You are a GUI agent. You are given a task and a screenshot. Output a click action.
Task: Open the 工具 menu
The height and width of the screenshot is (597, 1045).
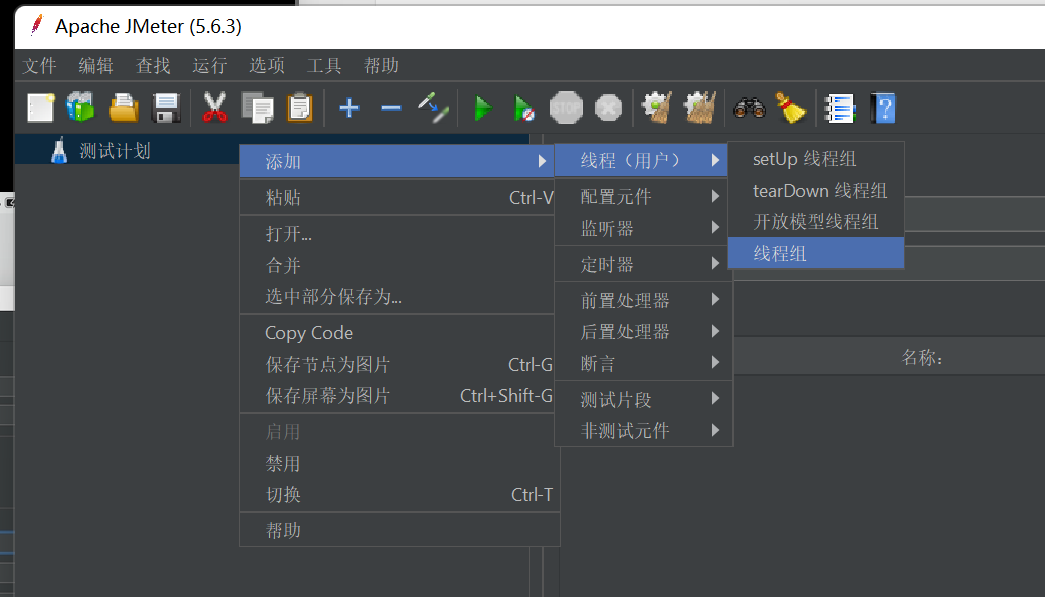324,65
